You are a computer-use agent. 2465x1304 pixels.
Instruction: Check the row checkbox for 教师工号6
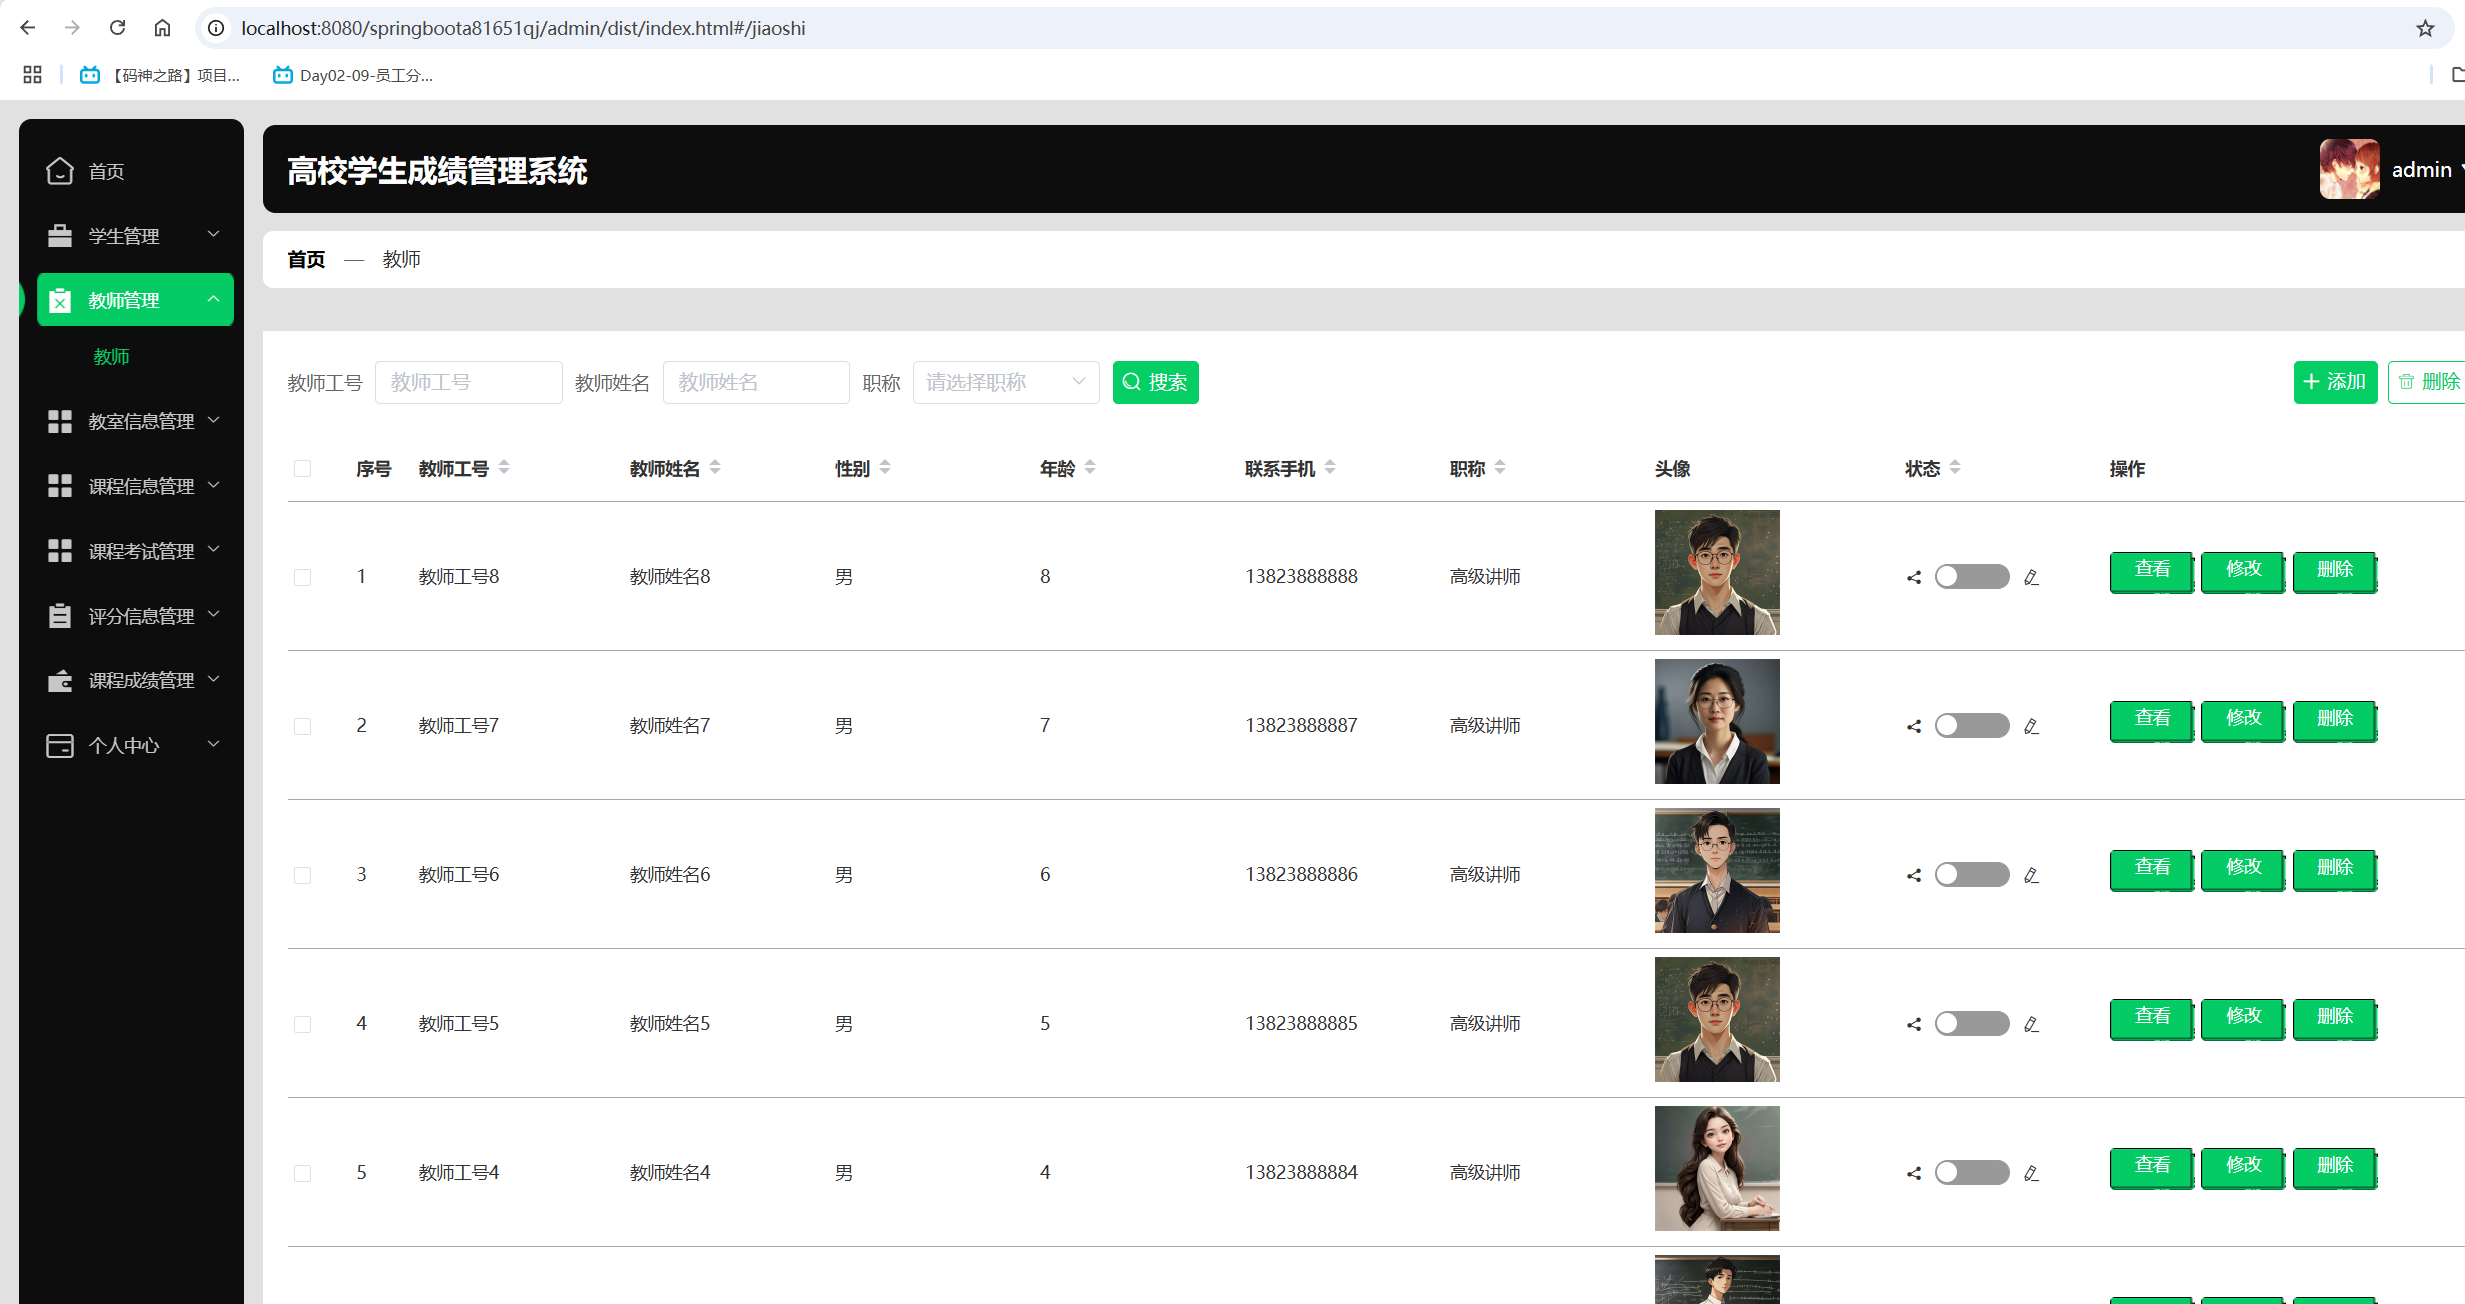point(302,875)
